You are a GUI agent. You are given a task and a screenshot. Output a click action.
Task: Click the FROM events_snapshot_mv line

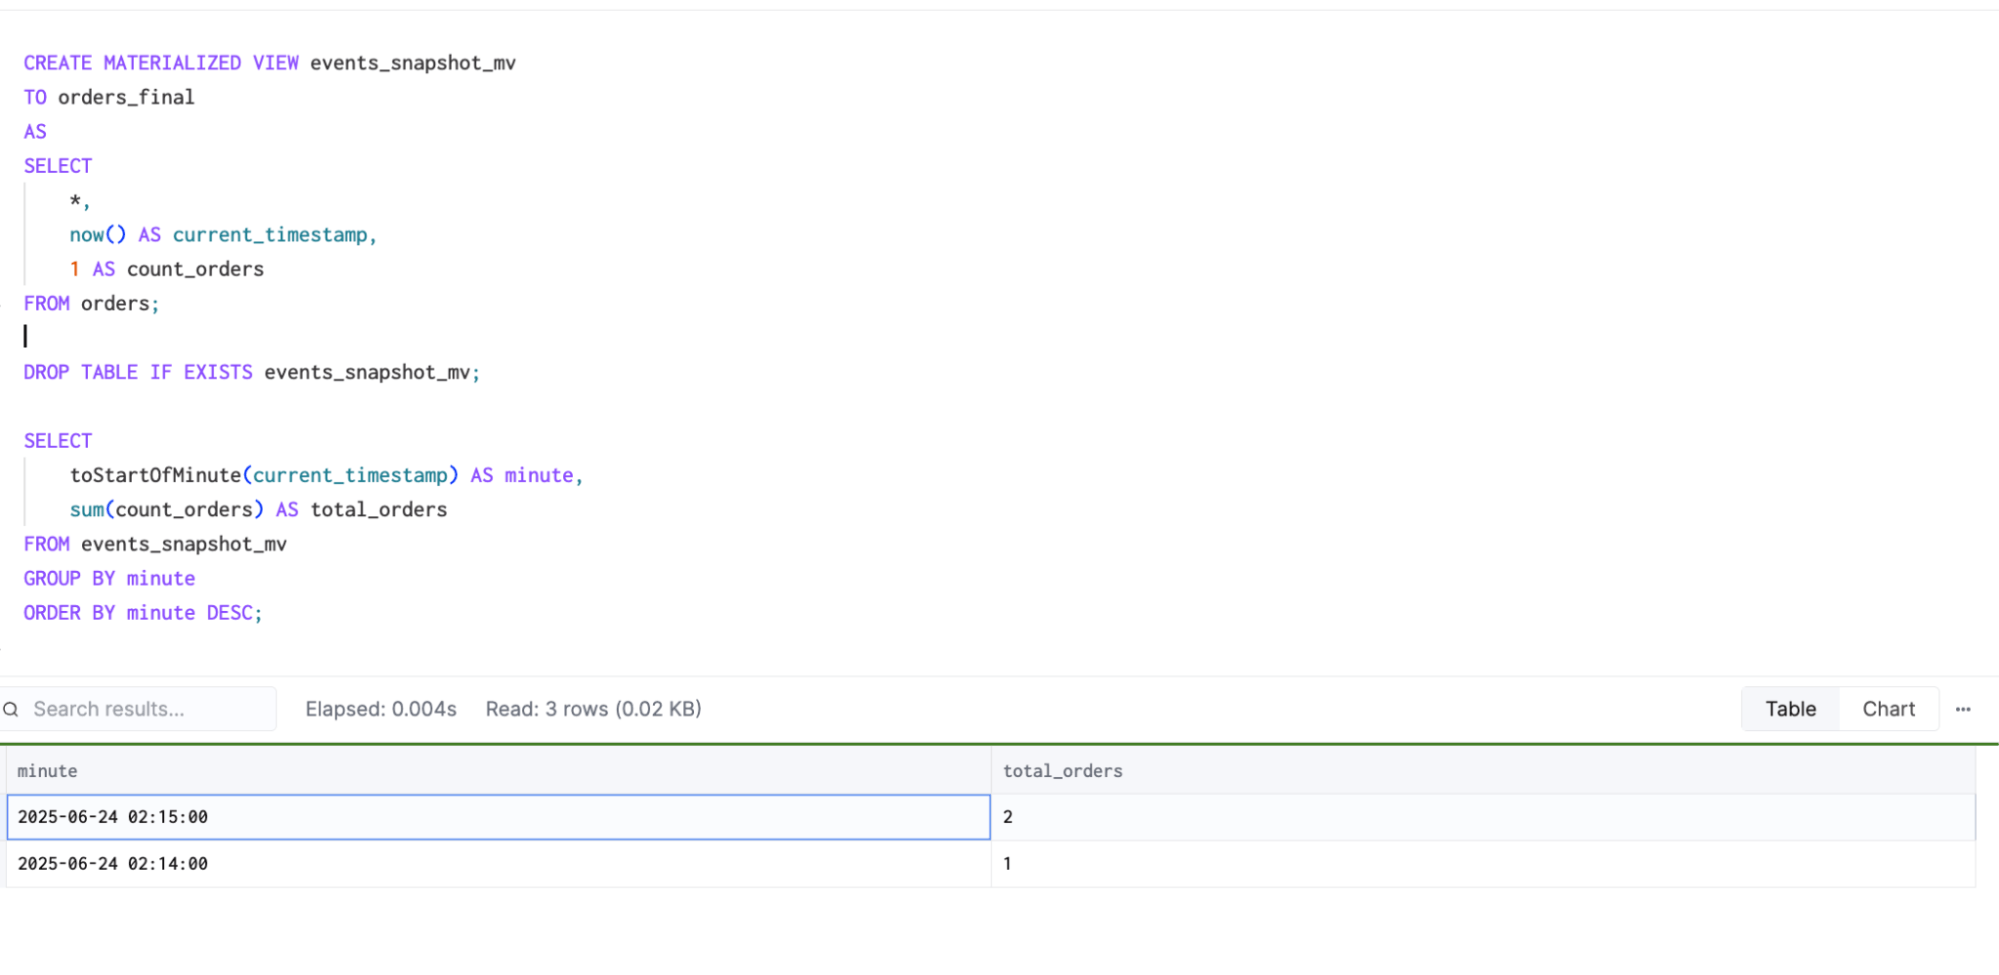[155, 544]
